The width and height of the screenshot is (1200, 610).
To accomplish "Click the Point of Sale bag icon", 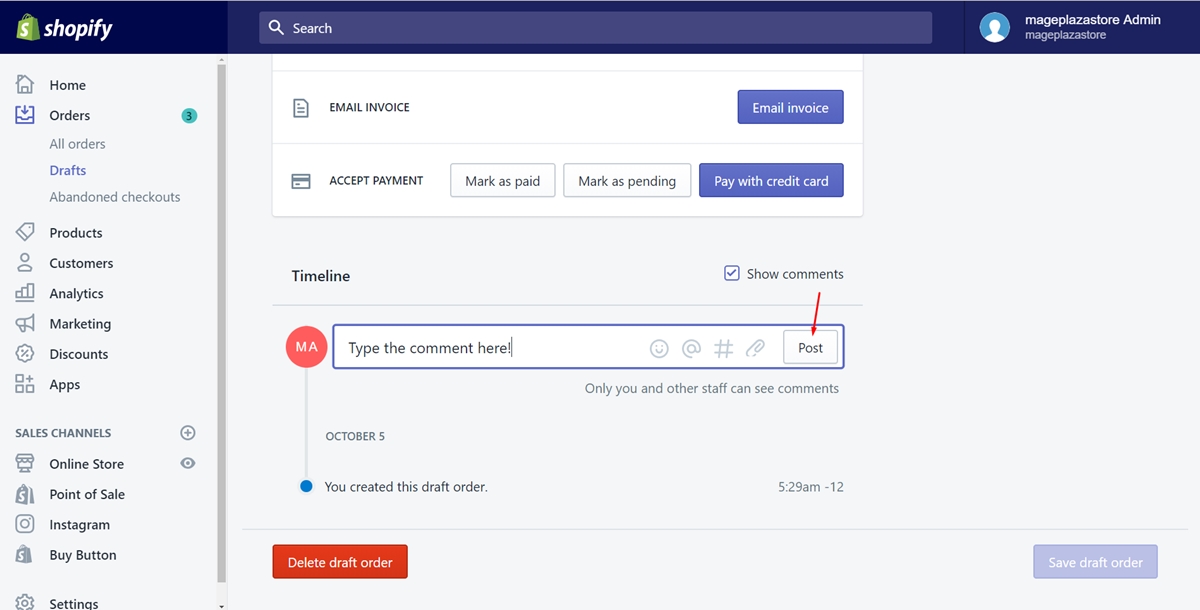I will pos(25,494).
